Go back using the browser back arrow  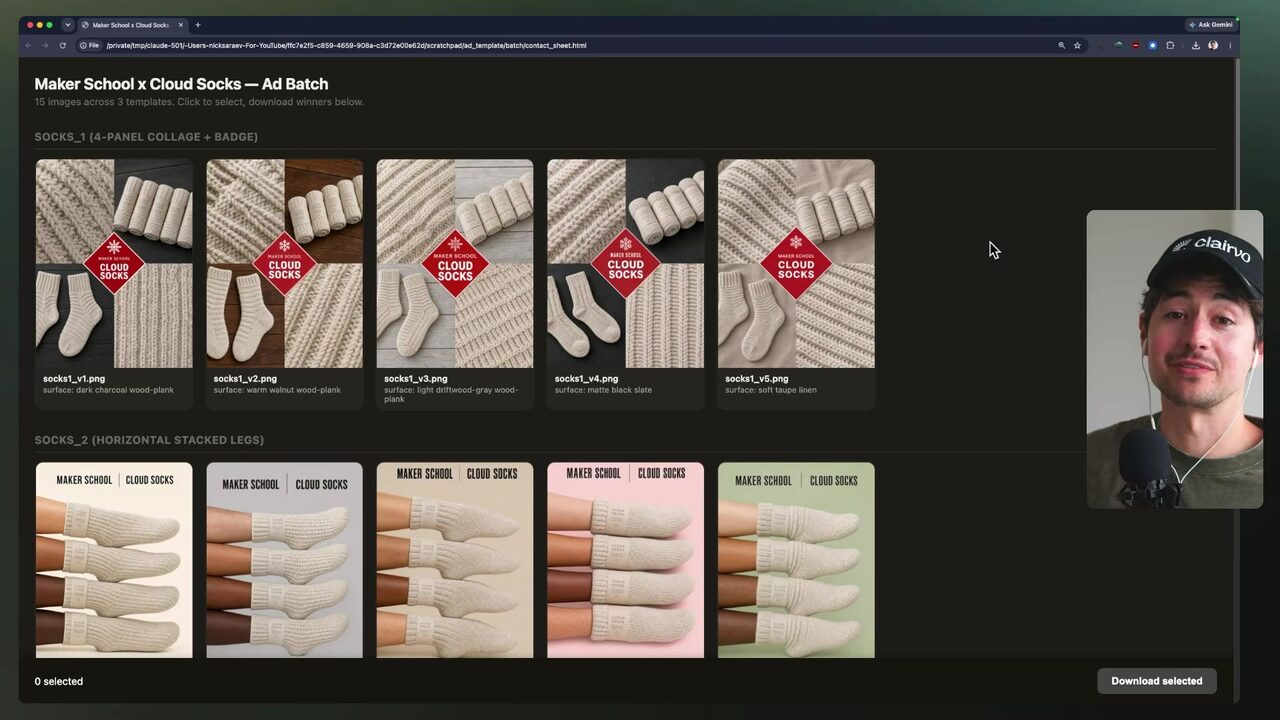click(x=28, y=45)
